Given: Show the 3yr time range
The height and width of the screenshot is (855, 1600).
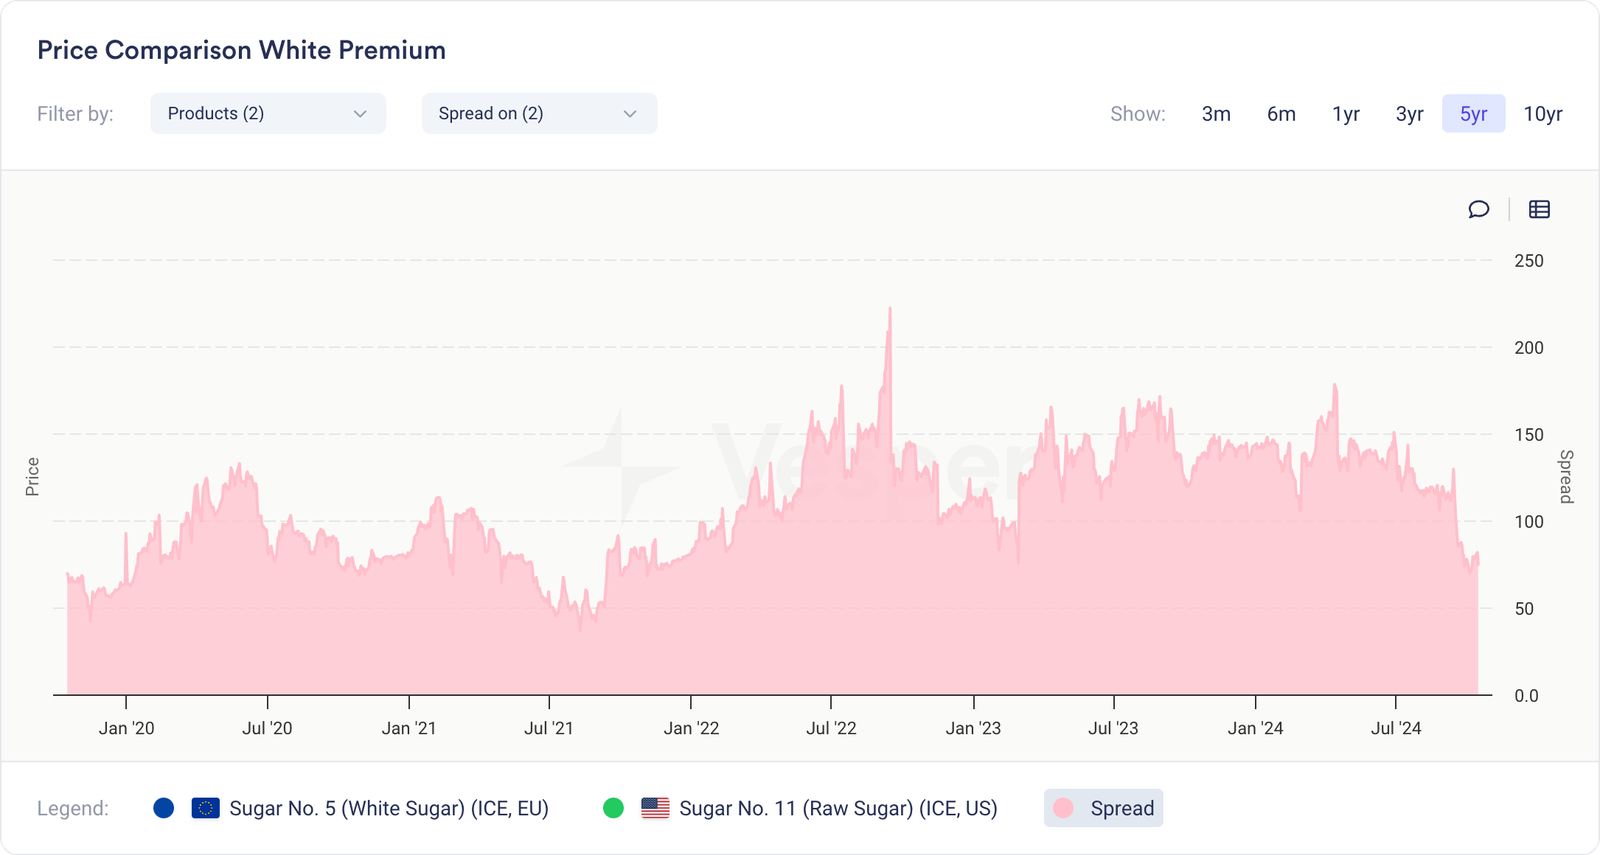Looking at the screenshot, I should click(x=1409, y=114).
